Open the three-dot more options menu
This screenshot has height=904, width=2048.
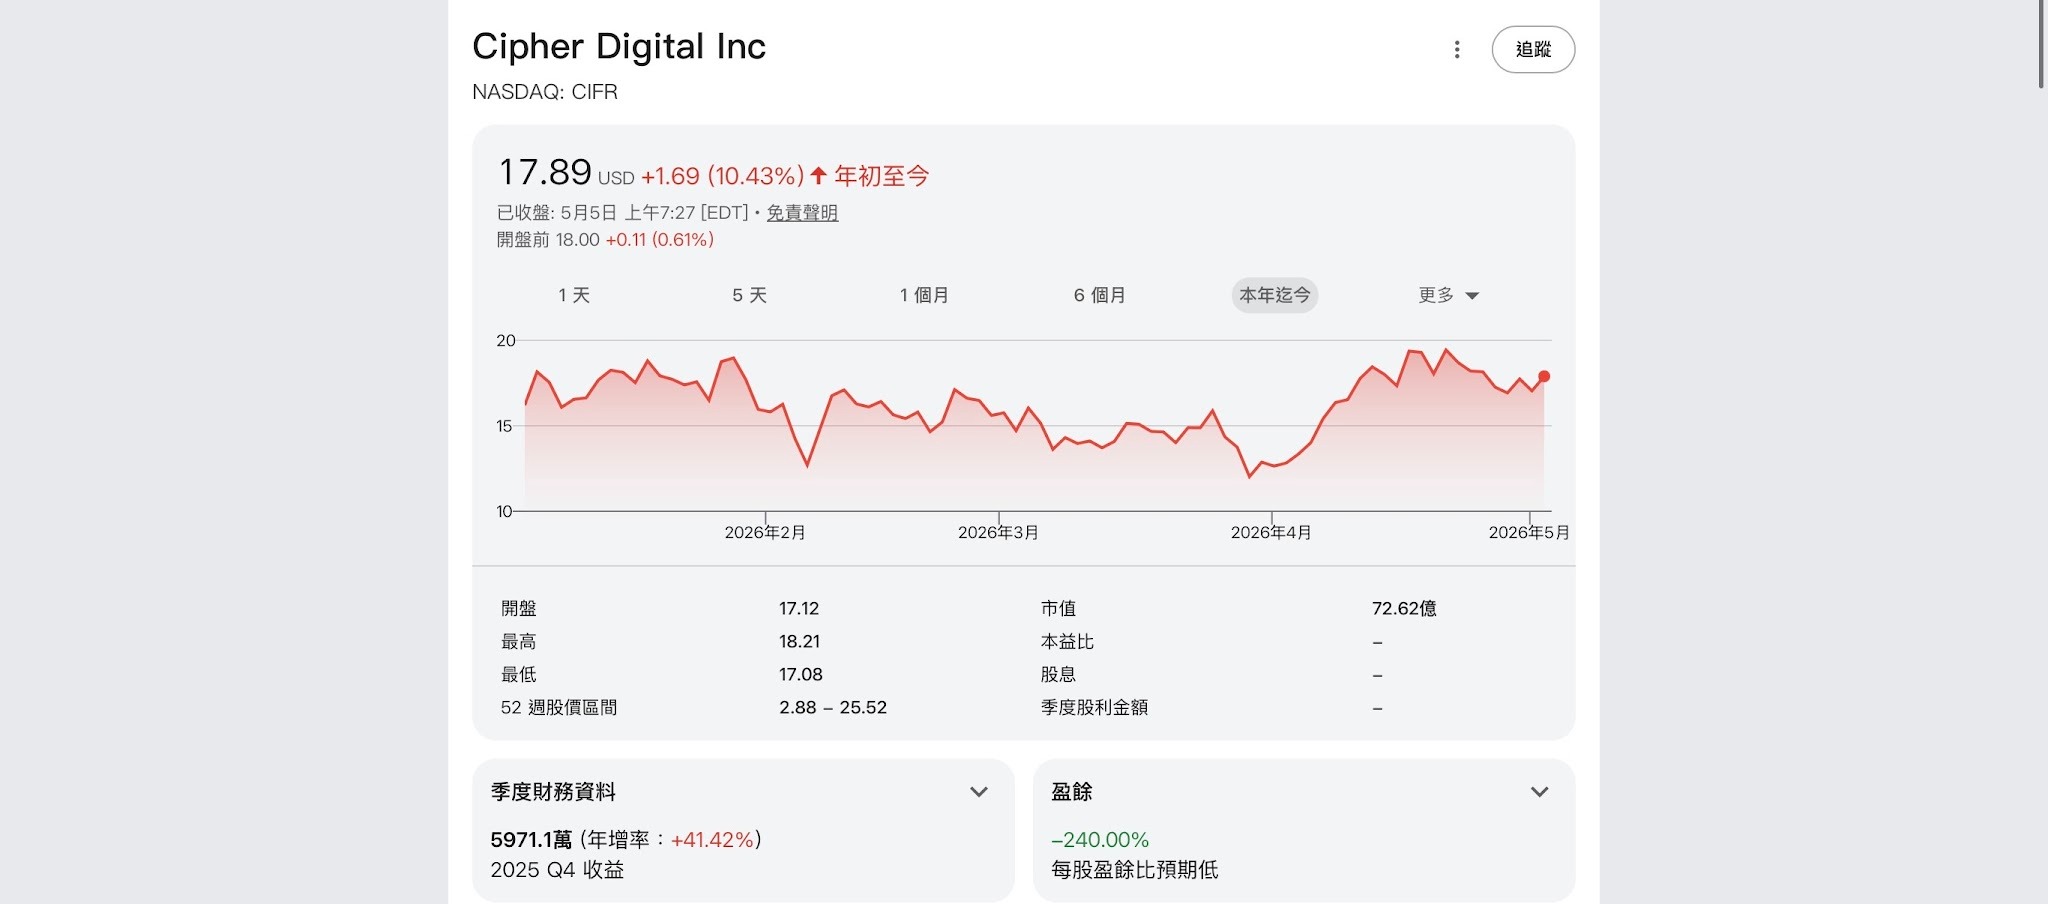[1457, 50]
